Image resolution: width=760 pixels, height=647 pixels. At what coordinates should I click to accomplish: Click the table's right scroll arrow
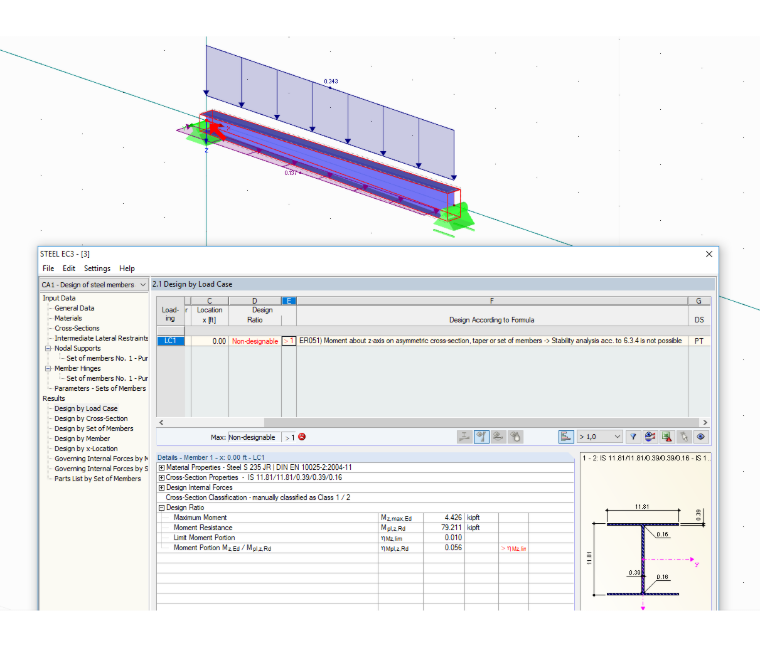point(705,422)
